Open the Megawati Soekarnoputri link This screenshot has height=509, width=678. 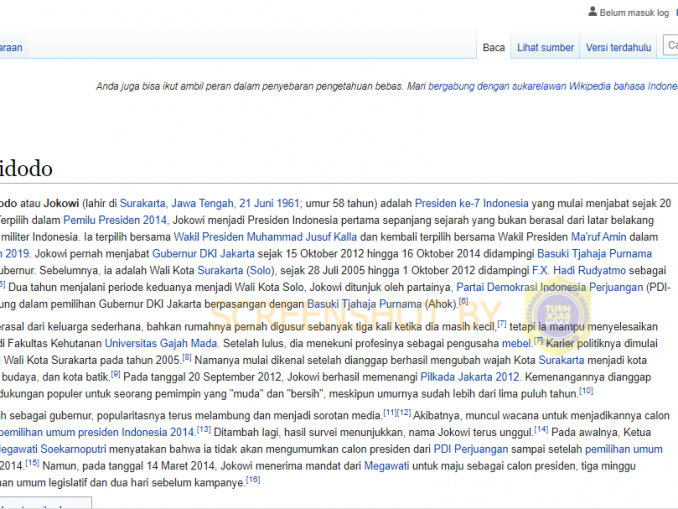(53, 449)
